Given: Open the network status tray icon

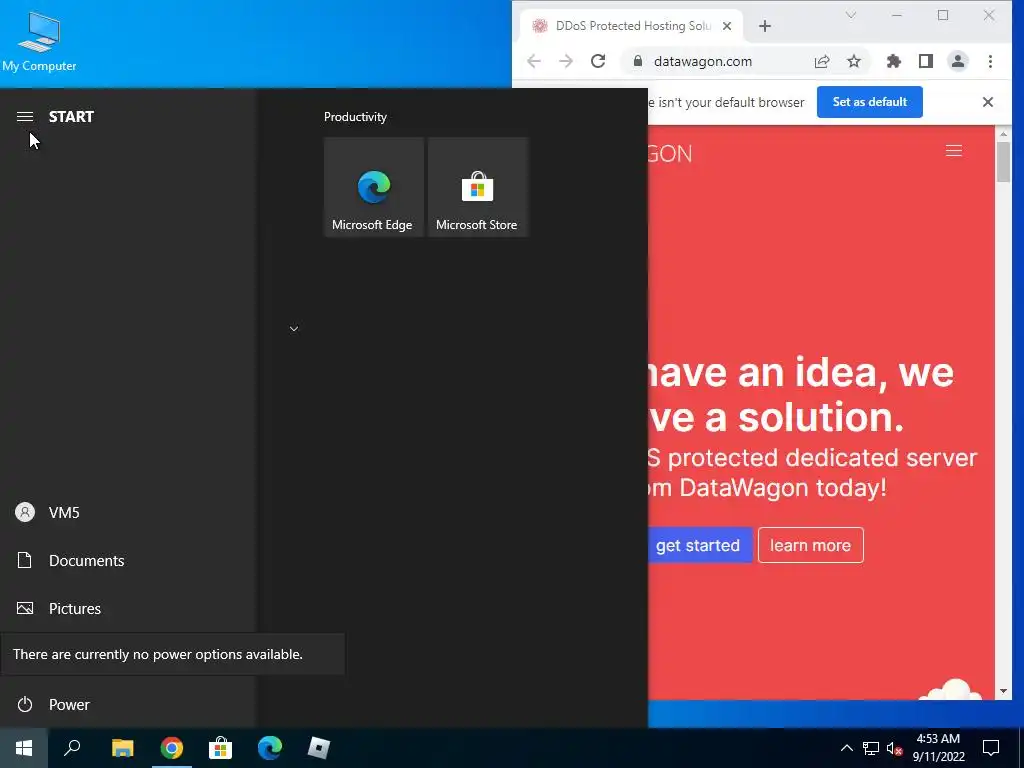Looking at the screenshot, I should point(871,748).
